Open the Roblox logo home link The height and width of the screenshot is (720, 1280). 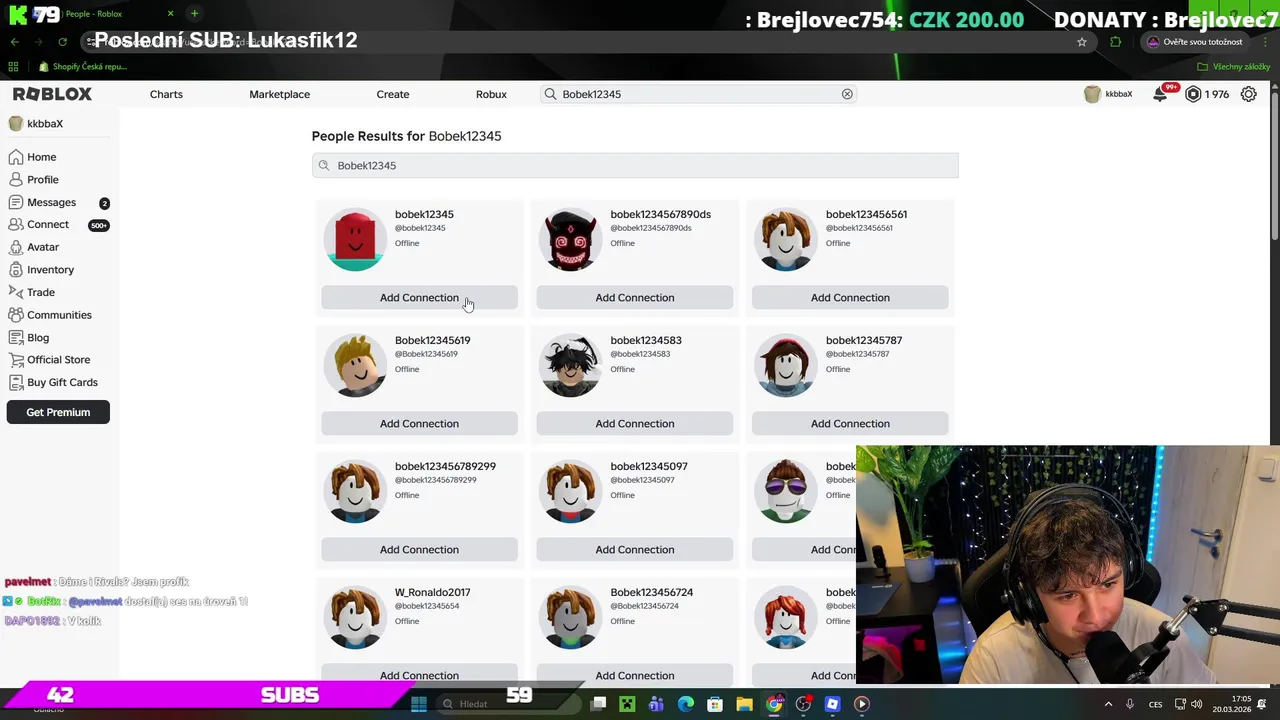click(52, 94)
